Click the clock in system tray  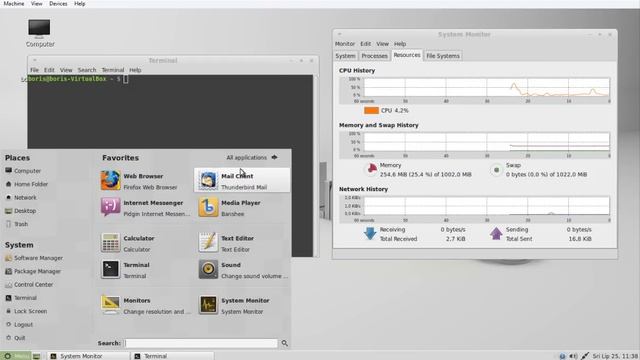(x=616, y=356)
